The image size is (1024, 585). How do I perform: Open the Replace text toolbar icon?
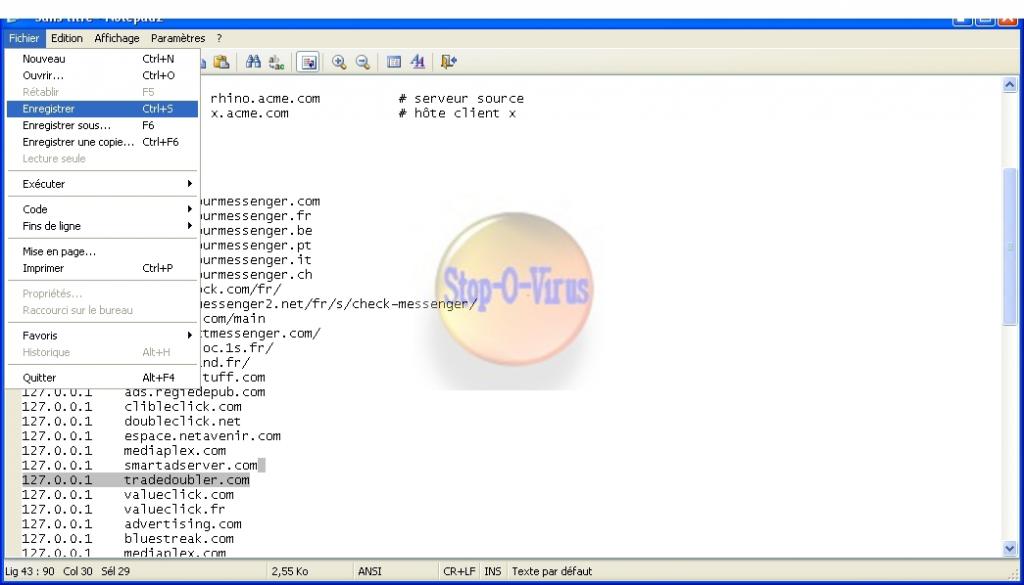[277, 62]
